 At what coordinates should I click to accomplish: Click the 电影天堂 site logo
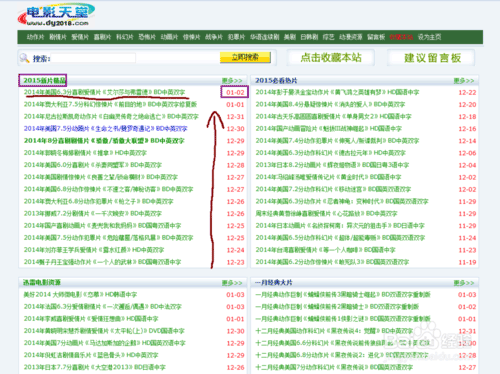[56, 15]
